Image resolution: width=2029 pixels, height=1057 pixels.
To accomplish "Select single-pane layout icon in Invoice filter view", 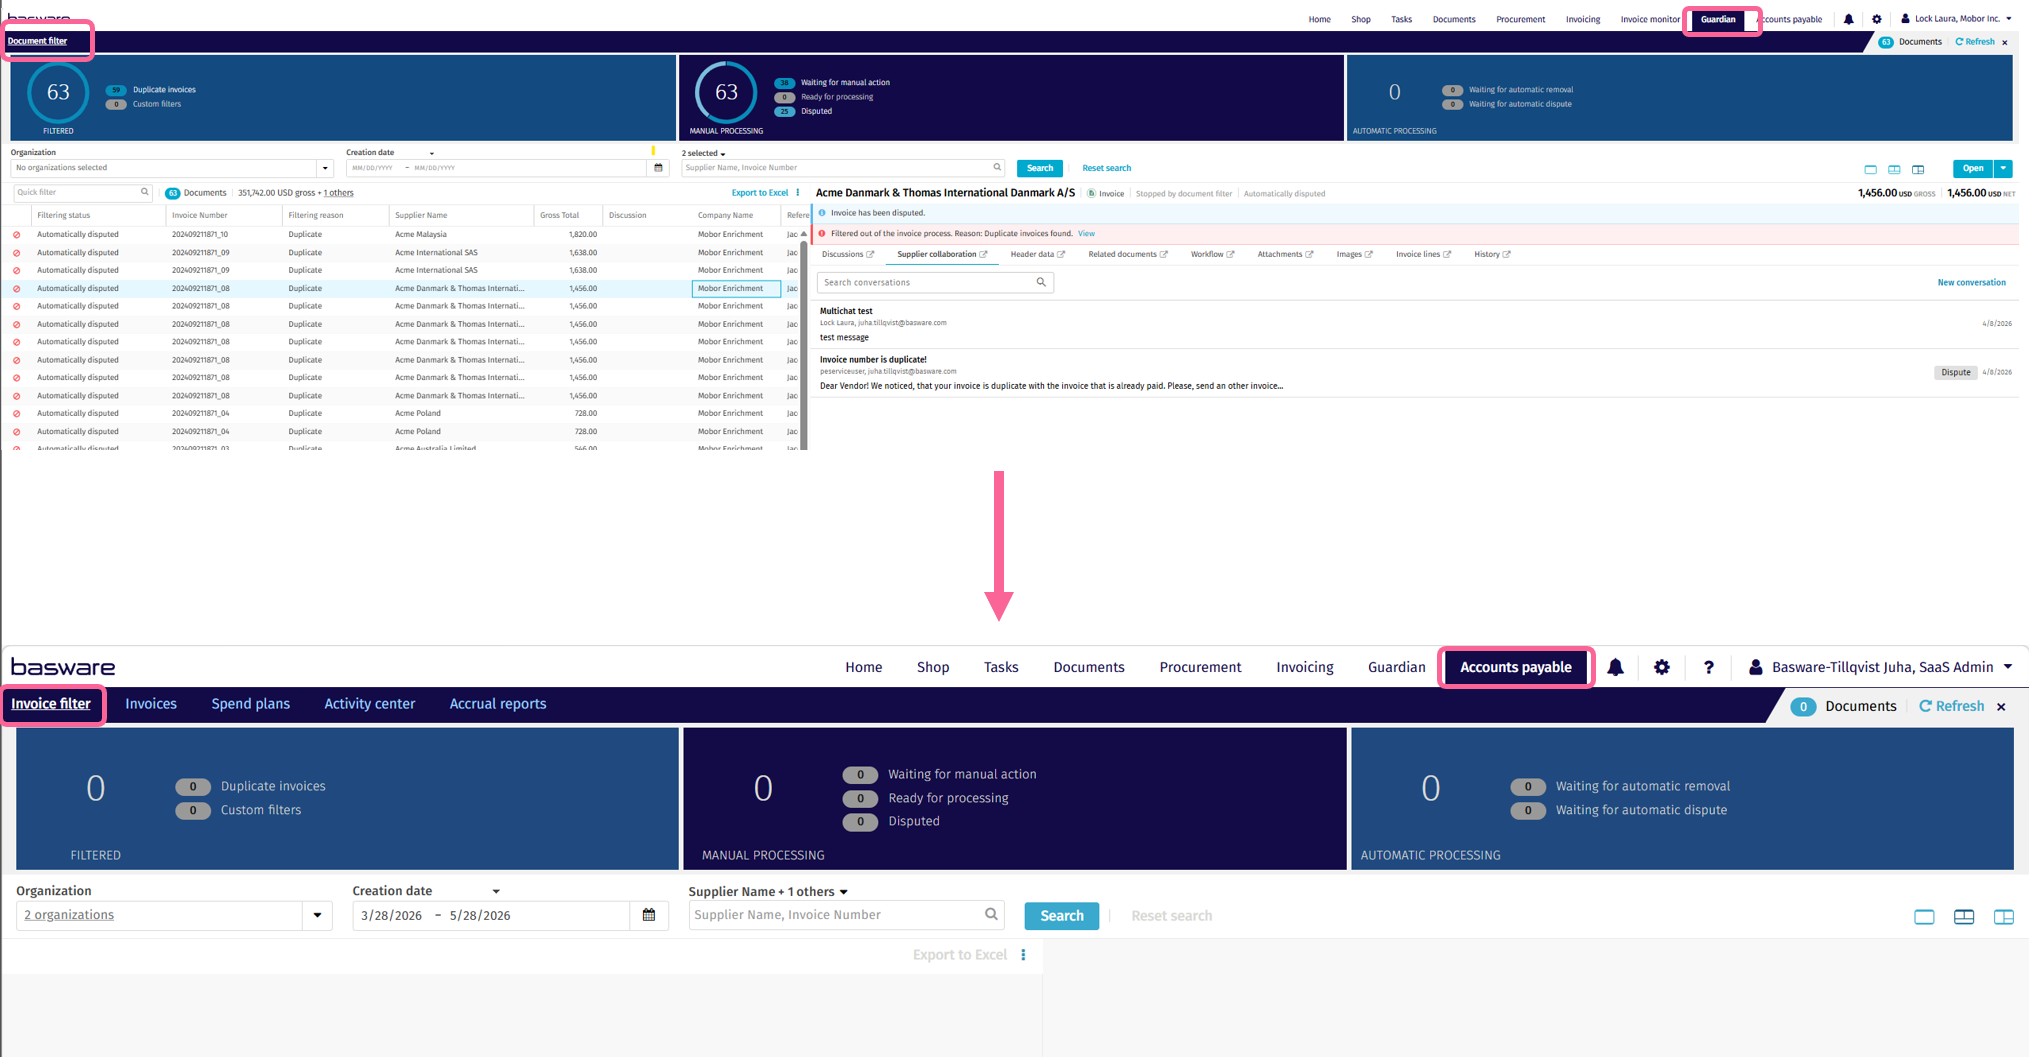I will (1924, 916).
